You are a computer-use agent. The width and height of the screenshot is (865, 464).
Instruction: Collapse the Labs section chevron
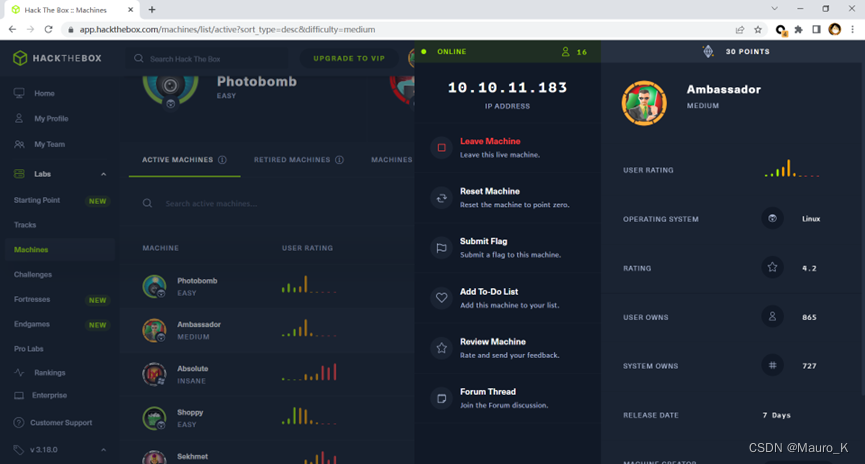coord(103,174)
